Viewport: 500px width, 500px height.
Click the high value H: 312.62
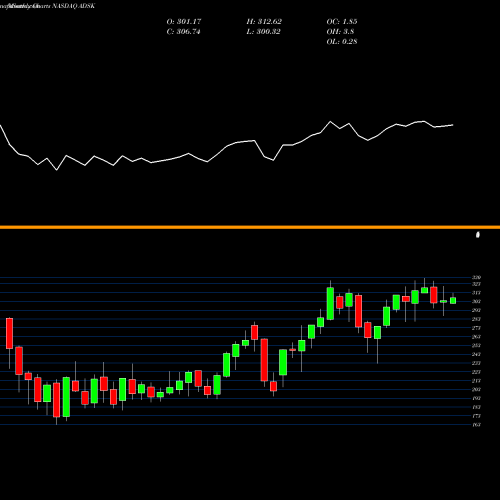click(x=264, y=22)
